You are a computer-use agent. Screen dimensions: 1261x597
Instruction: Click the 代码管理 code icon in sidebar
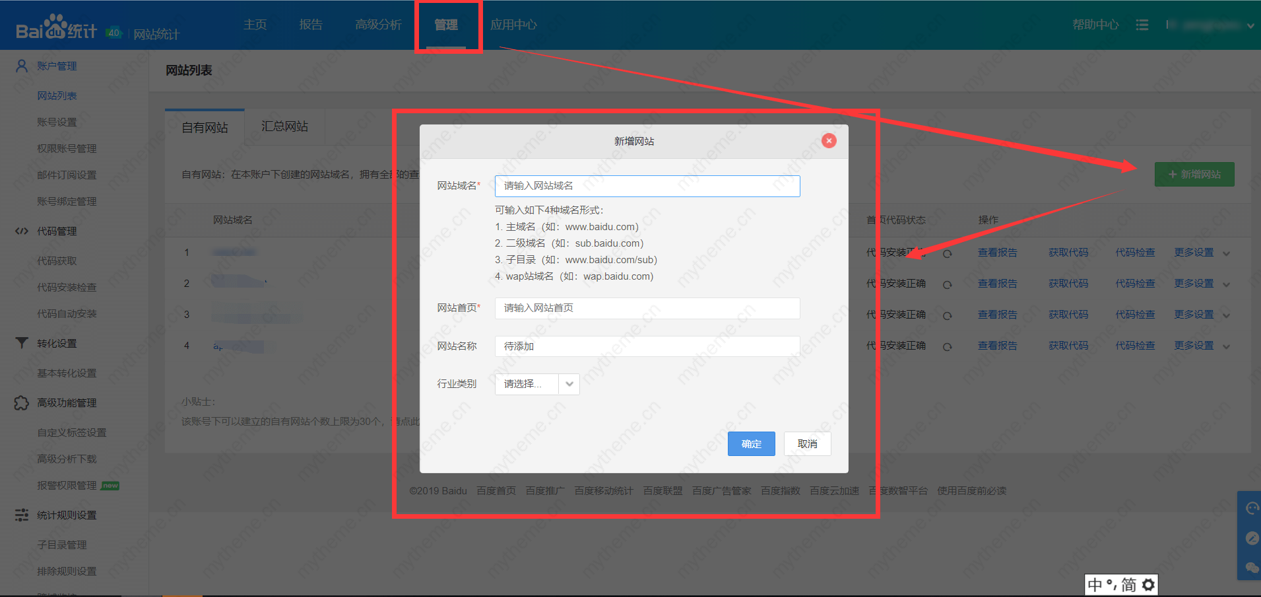[21, 231]
